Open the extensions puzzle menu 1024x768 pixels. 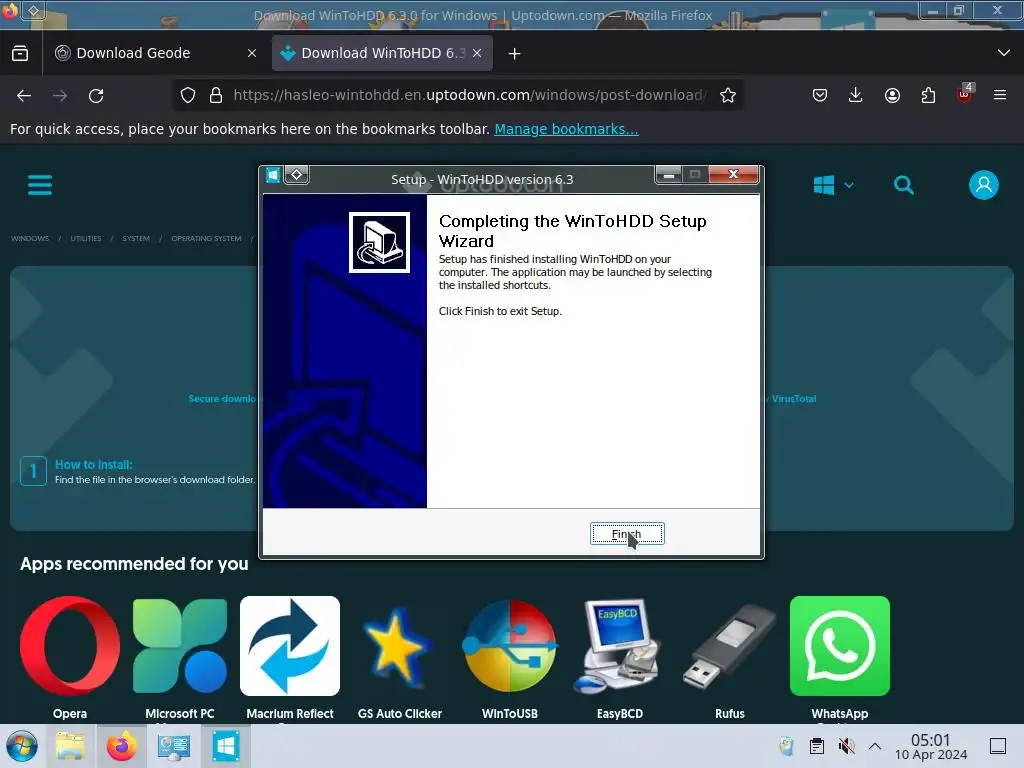tap(928, 95)
